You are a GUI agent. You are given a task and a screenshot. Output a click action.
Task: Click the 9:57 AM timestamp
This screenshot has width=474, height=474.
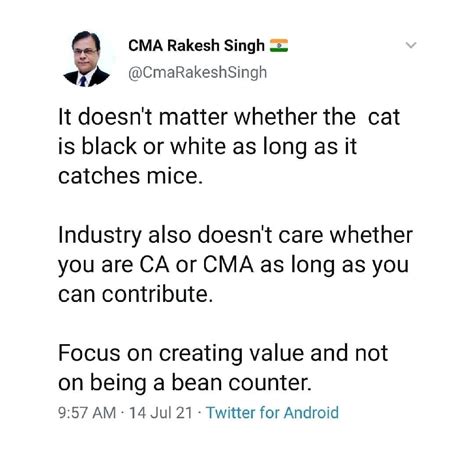coord(87,413)
